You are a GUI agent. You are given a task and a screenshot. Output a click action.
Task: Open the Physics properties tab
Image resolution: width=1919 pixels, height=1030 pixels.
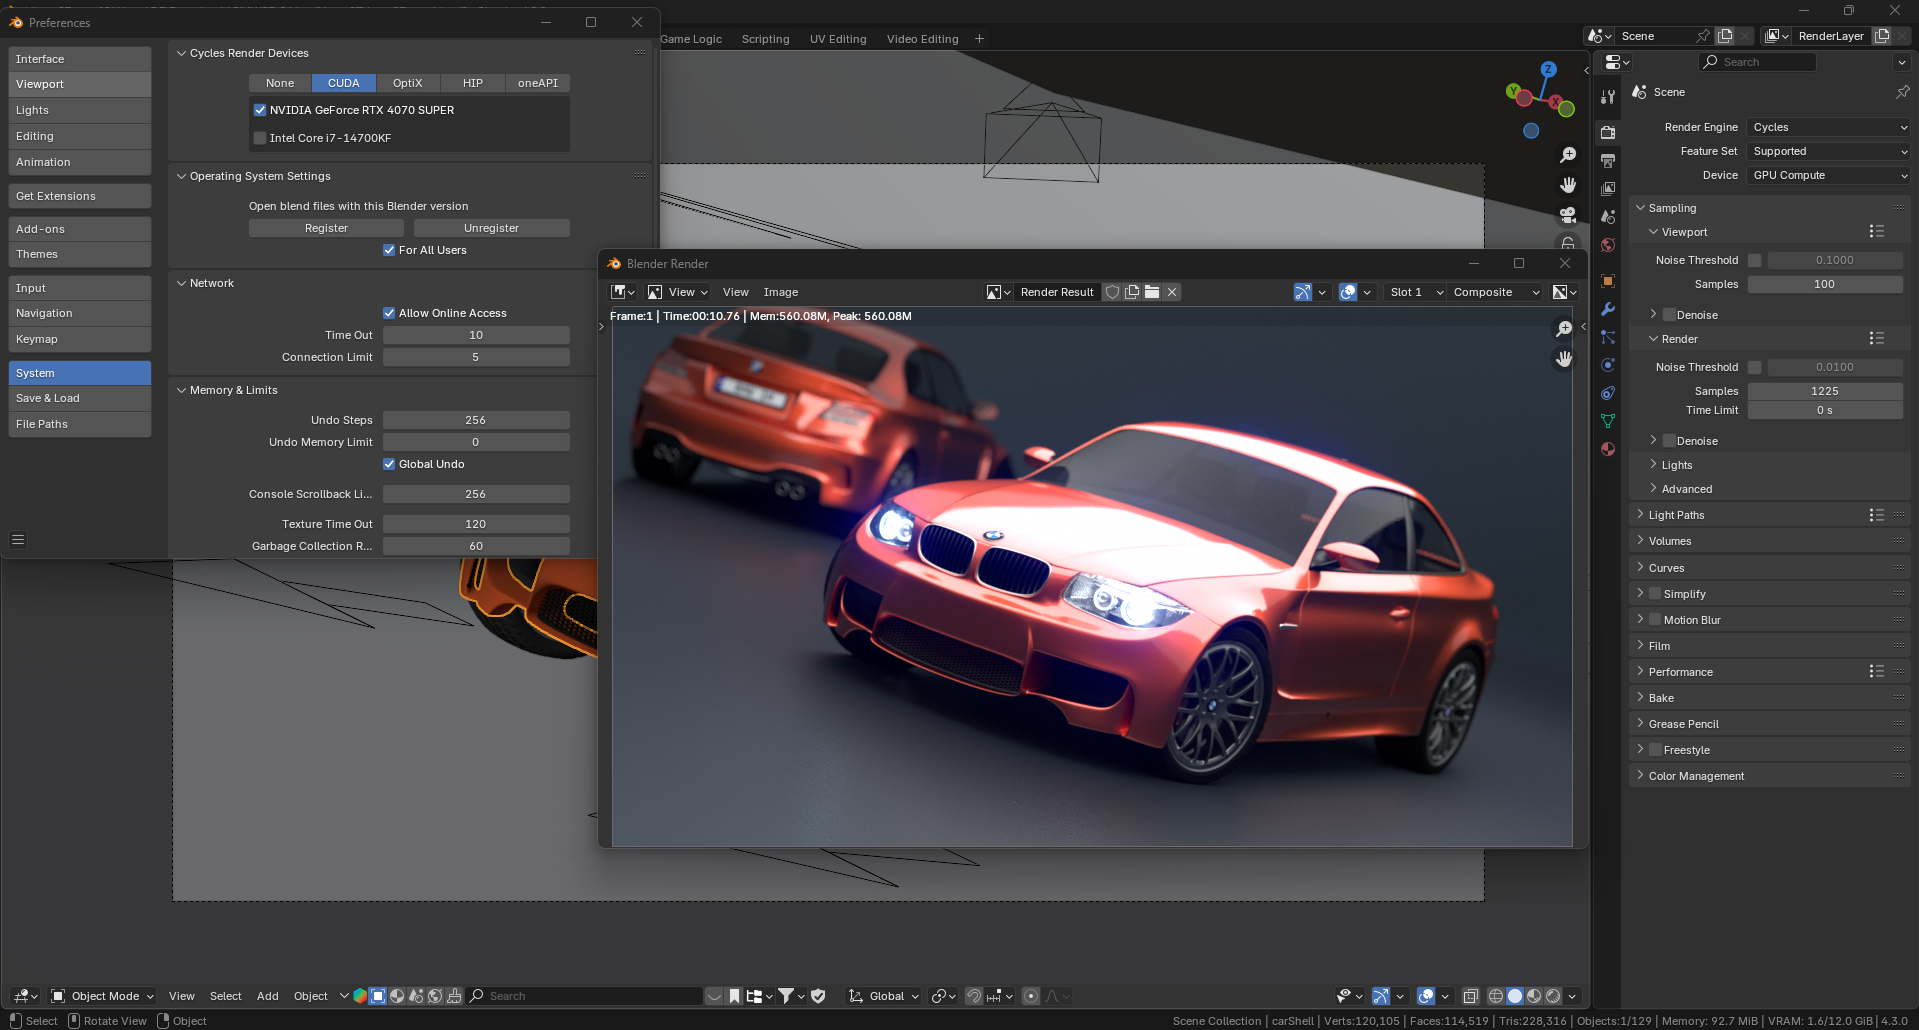[1608, 365]
